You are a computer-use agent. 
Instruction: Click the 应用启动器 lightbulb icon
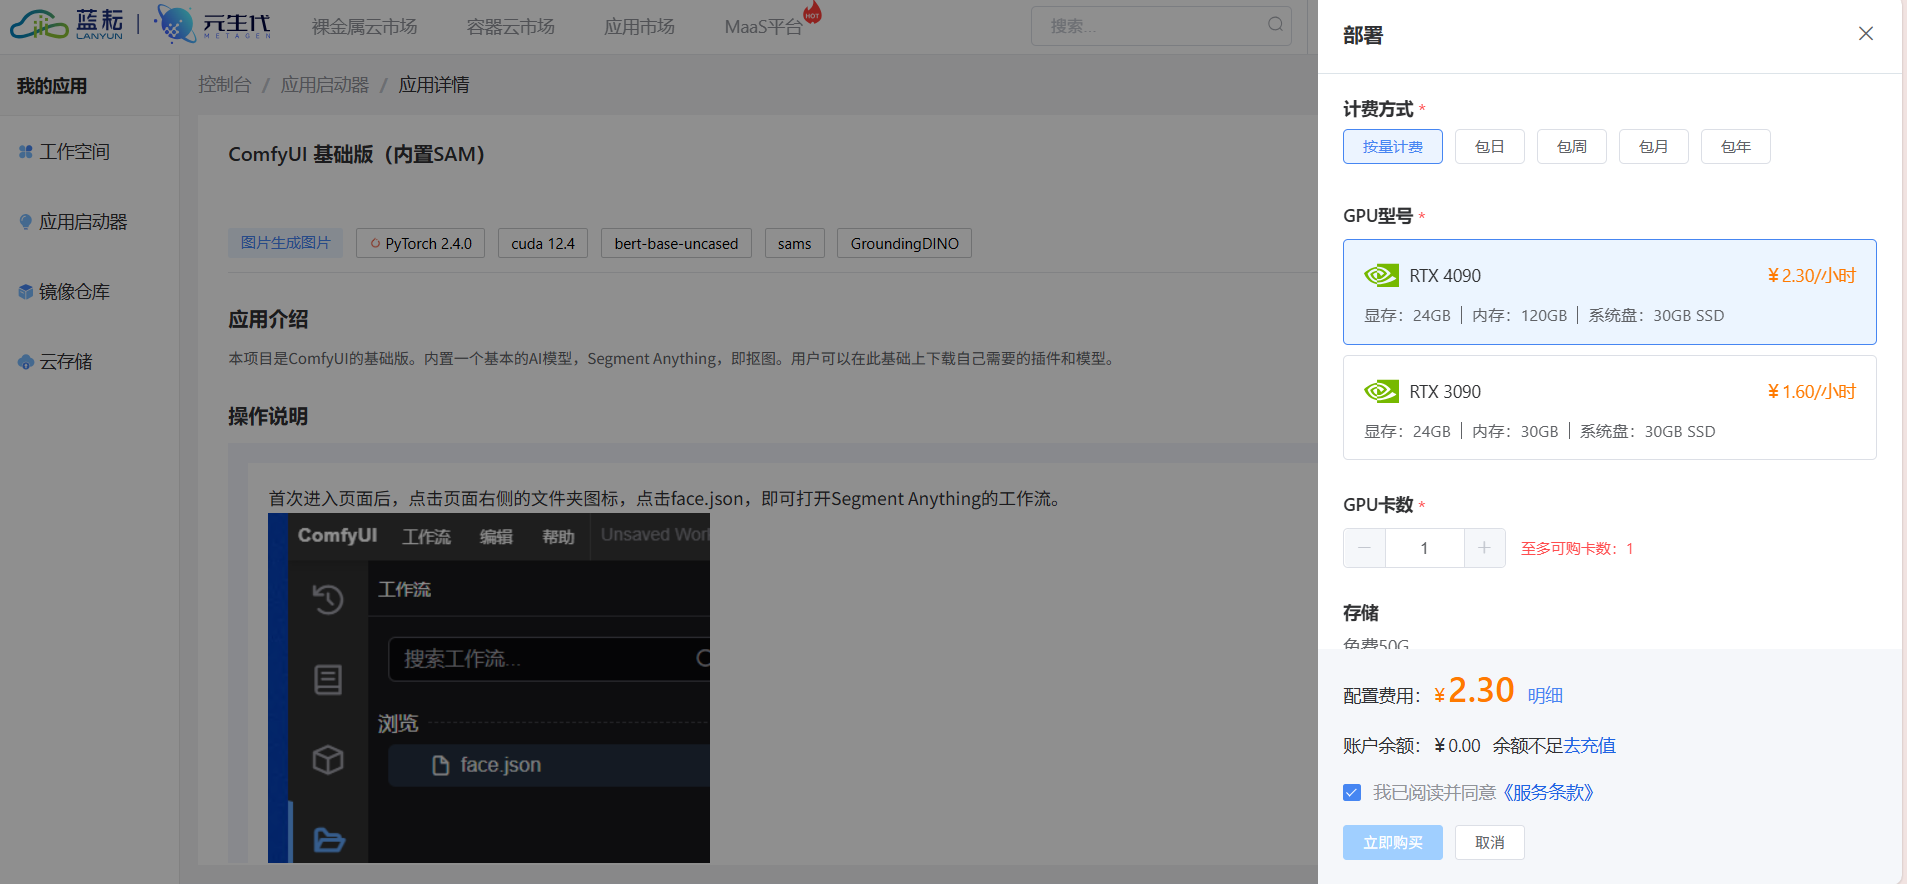[26, 222]
